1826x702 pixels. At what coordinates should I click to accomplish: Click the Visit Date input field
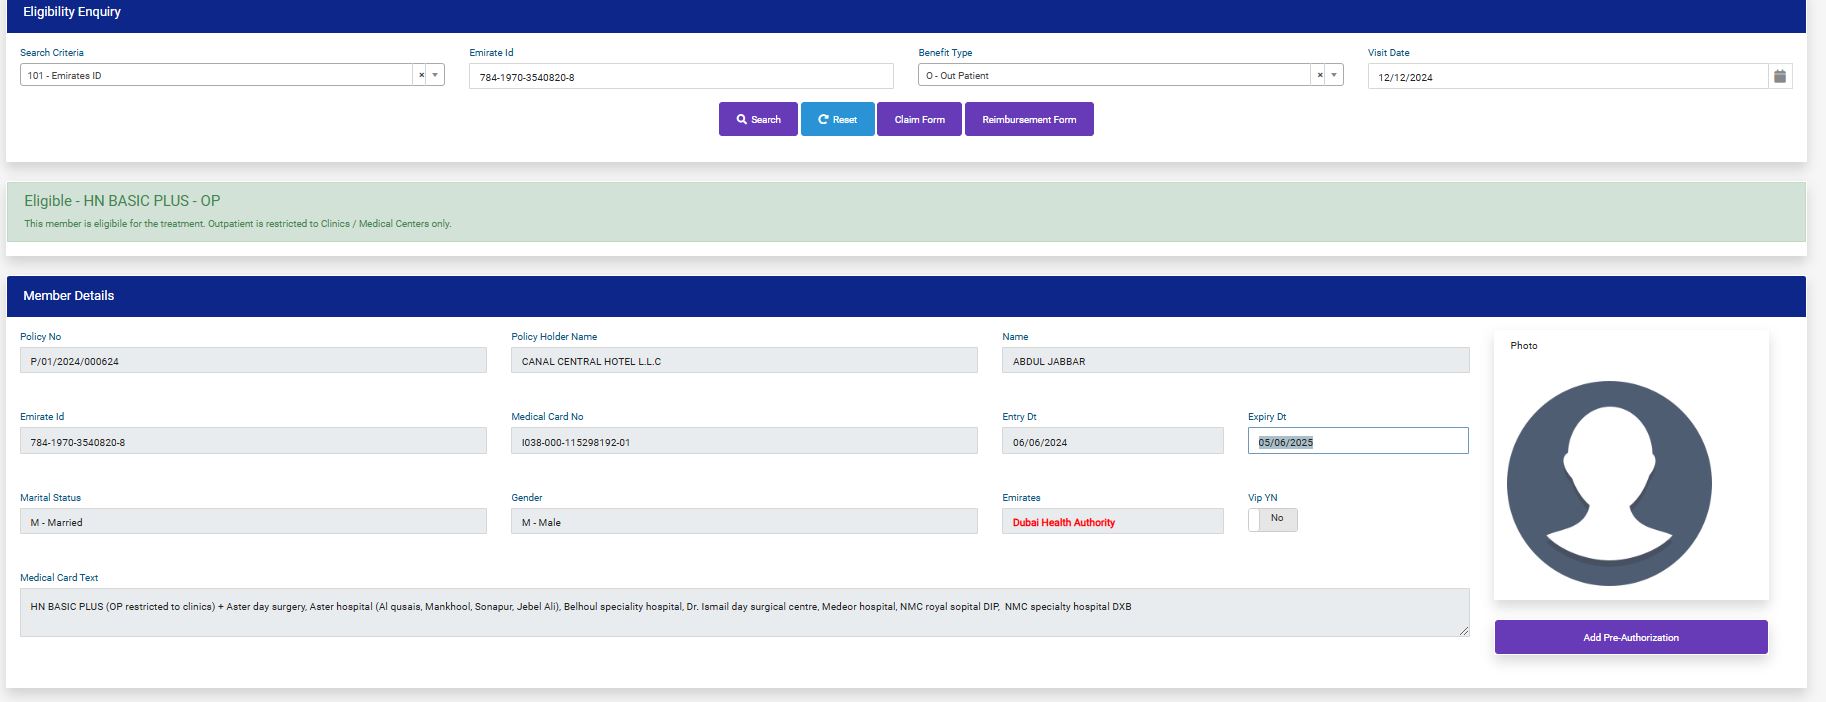[x=1566, y=77]
